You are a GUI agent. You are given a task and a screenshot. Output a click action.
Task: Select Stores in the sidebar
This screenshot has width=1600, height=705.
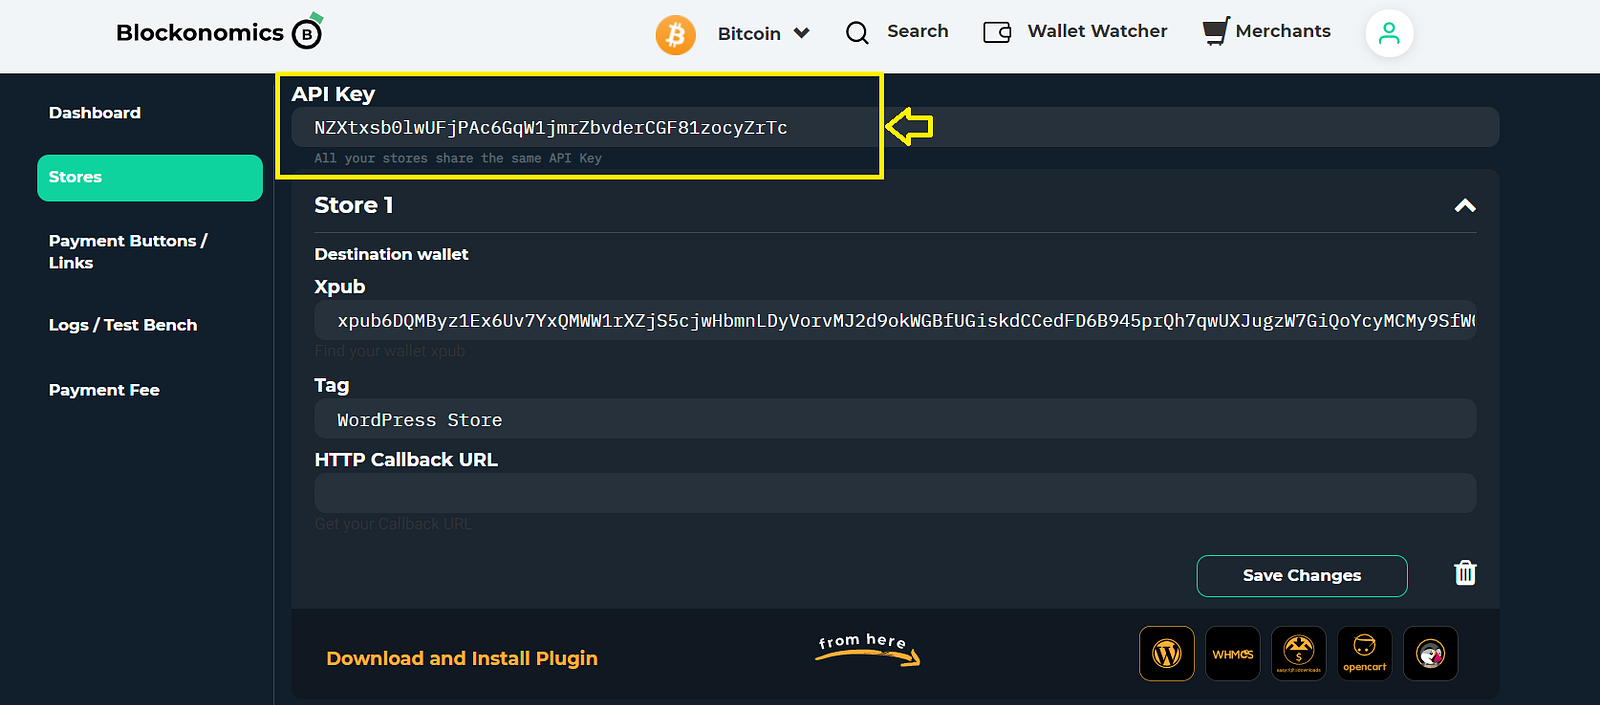point(150,178)
